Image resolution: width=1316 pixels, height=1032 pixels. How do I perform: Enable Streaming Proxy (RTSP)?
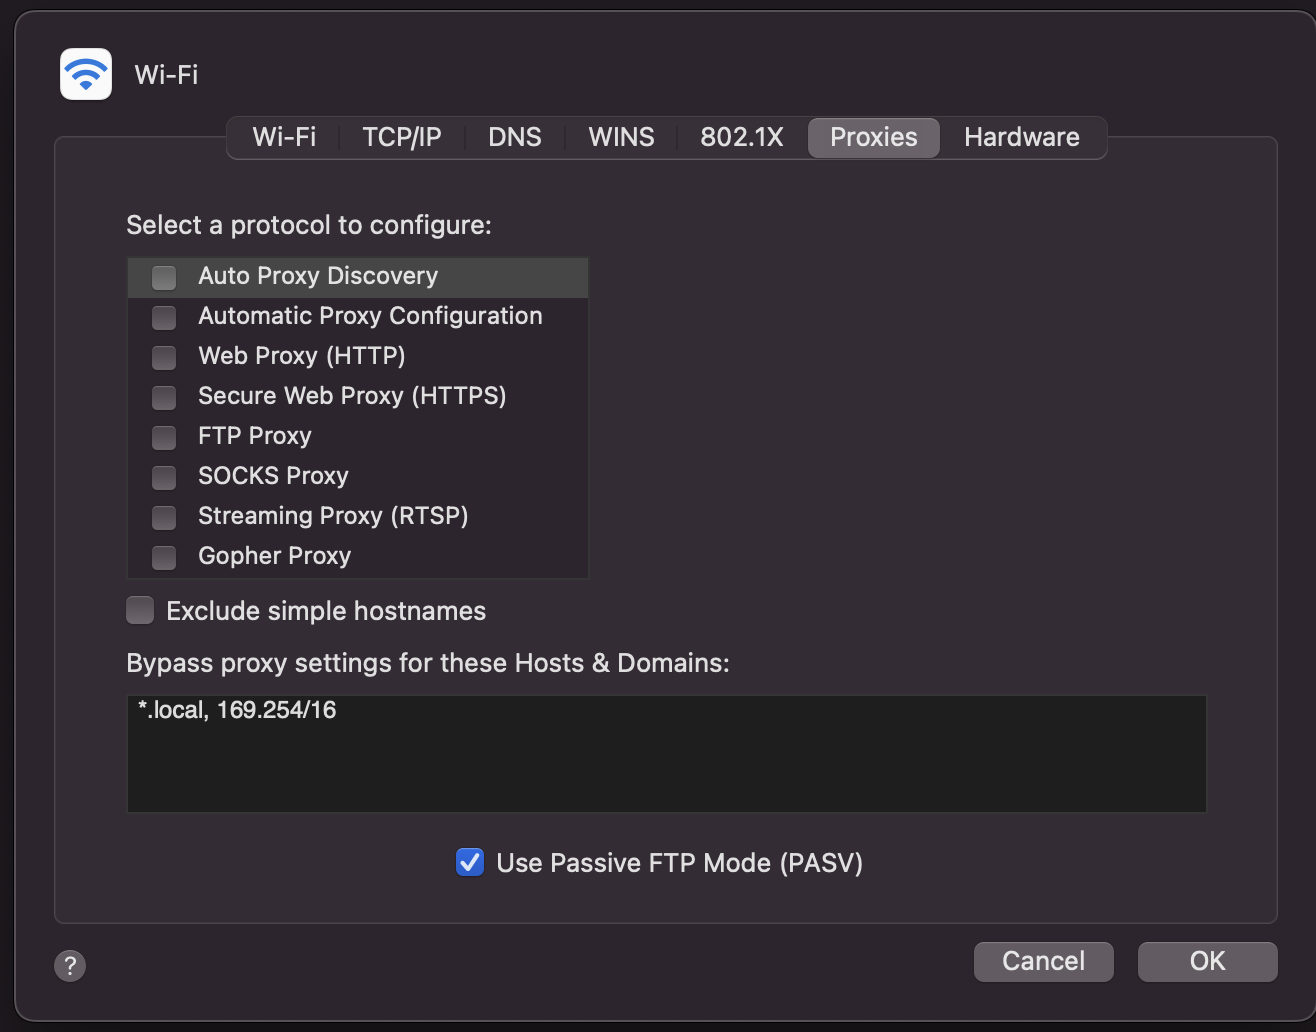pos(163,517)
